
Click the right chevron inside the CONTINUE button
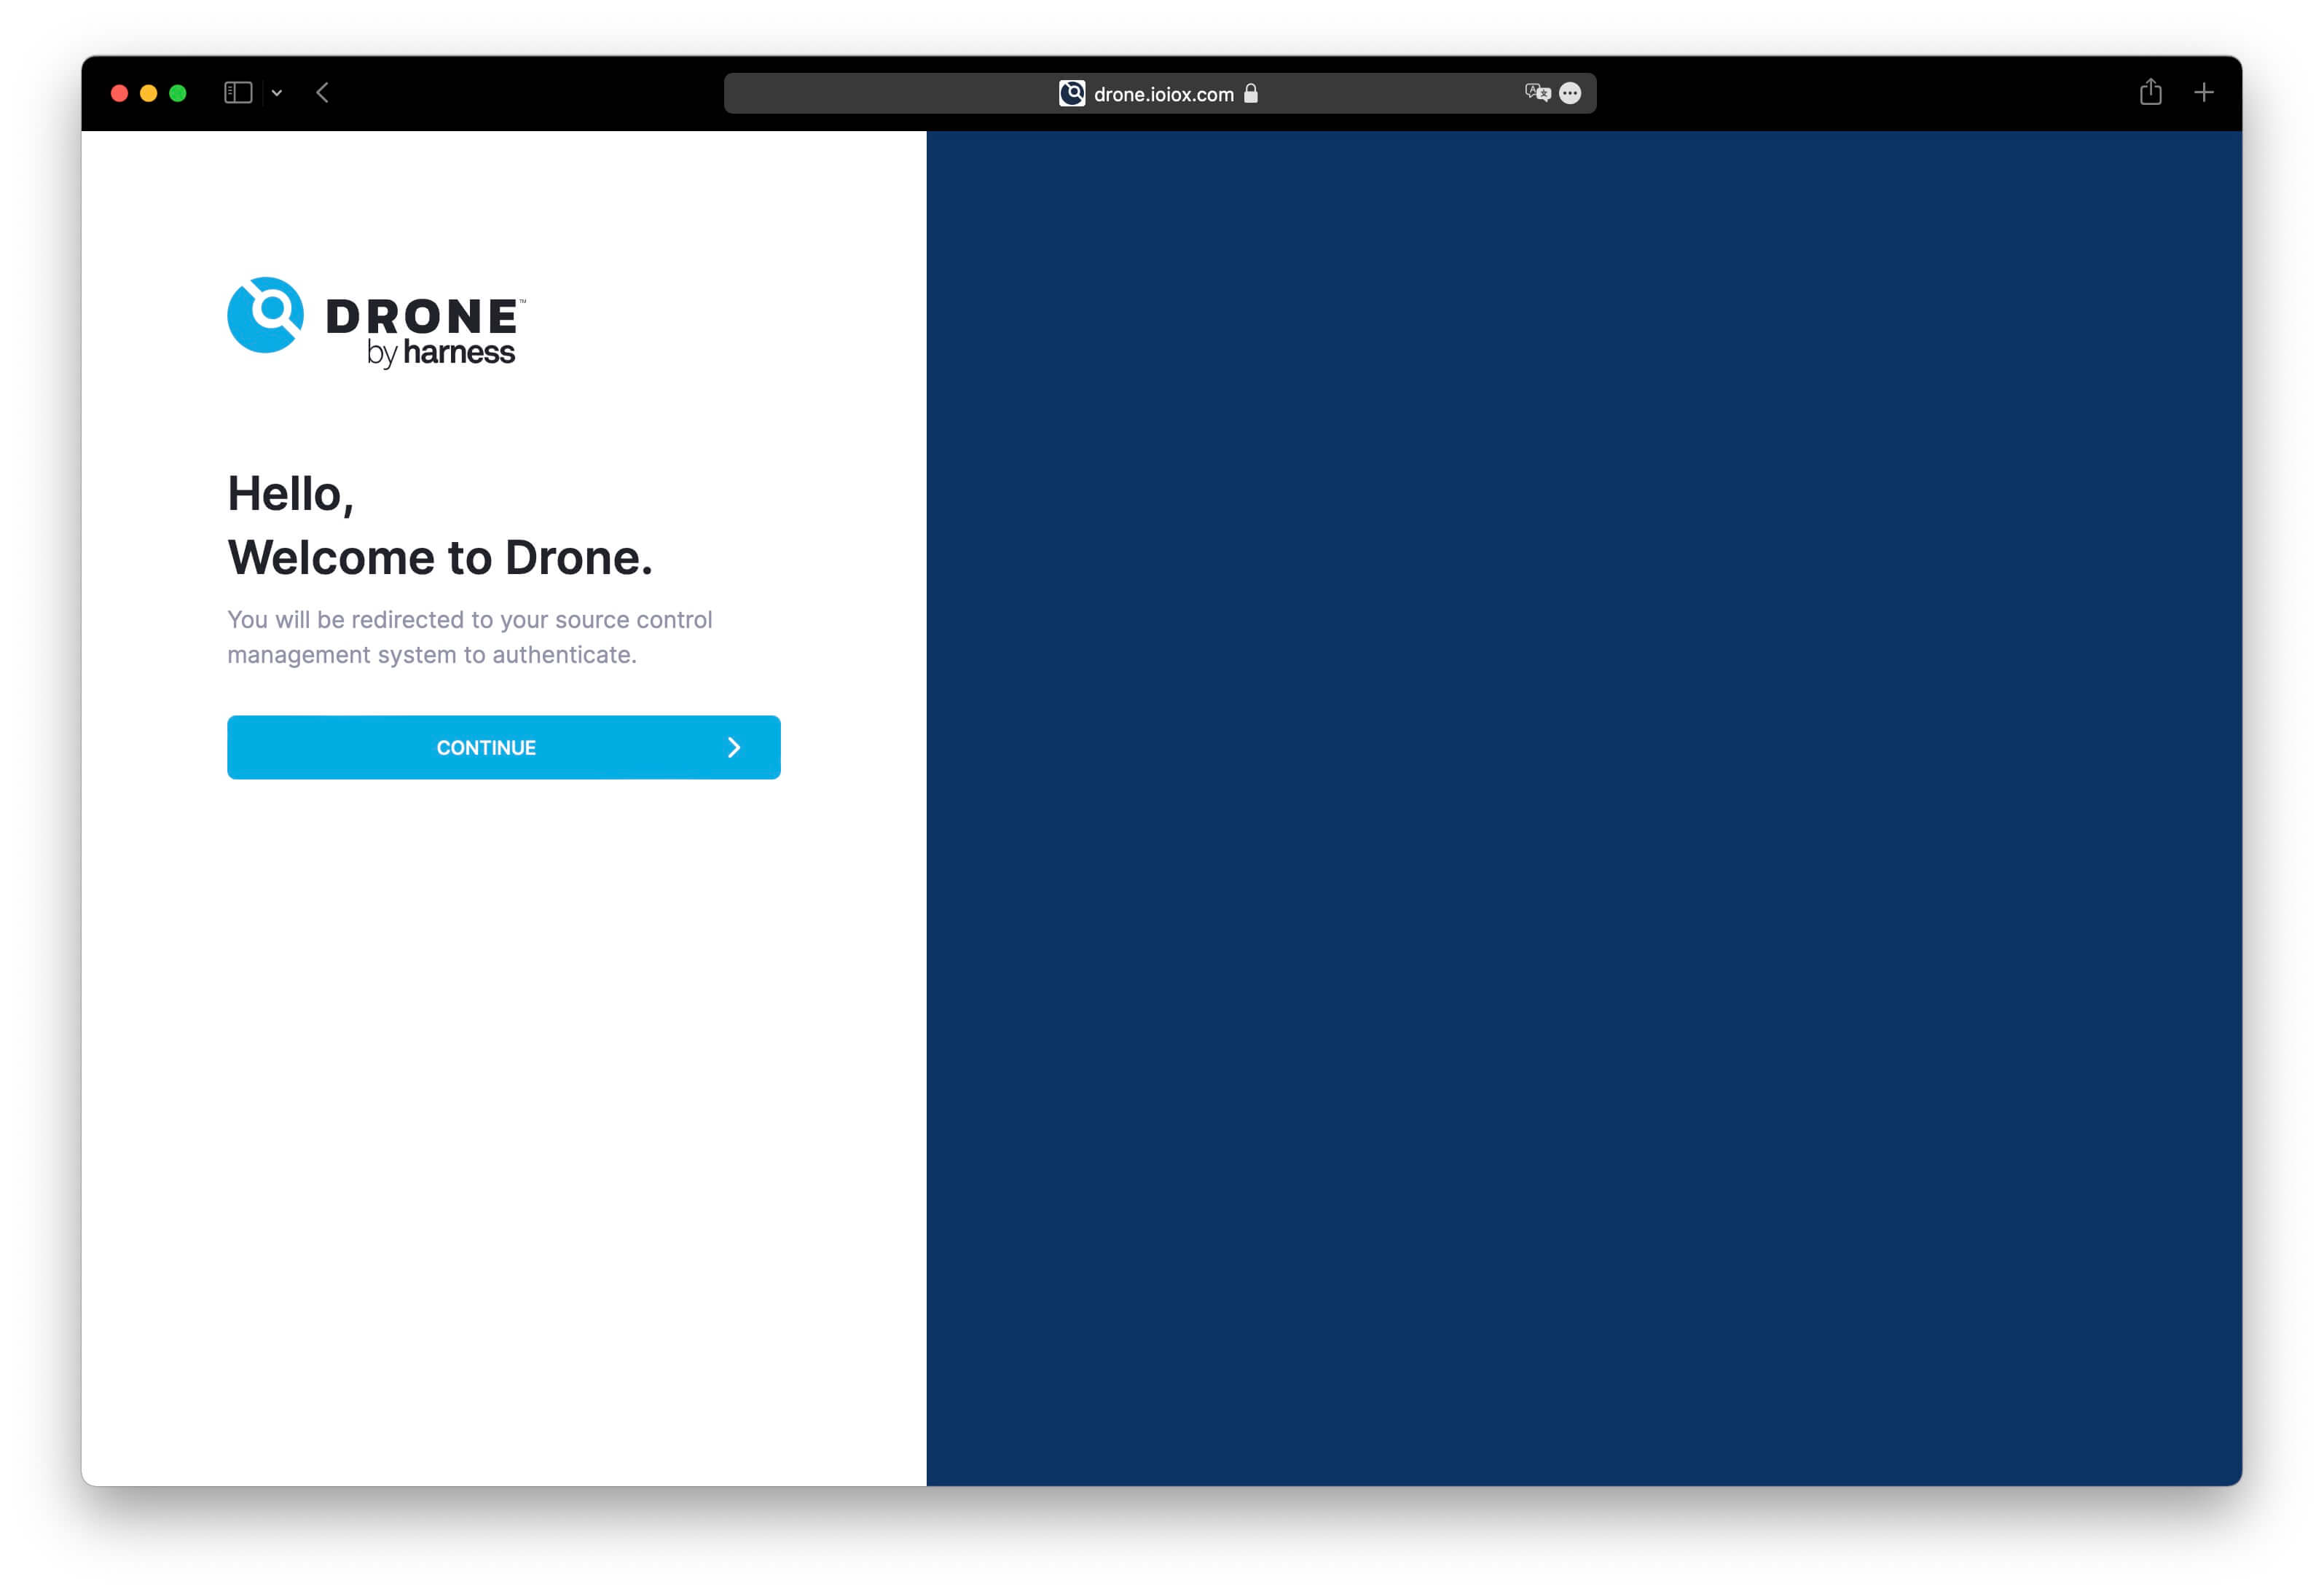pyautogui.click(x=734, y=747)
